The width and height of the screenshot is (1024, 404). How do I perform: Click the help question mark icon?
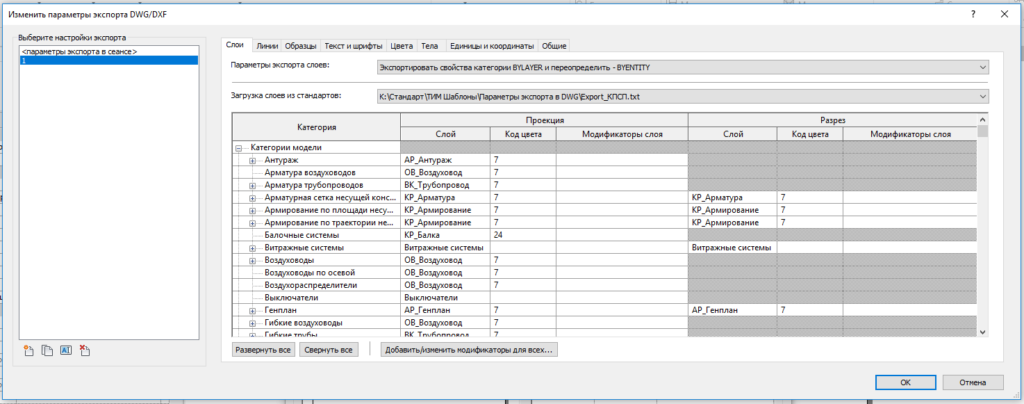[973, 14]
